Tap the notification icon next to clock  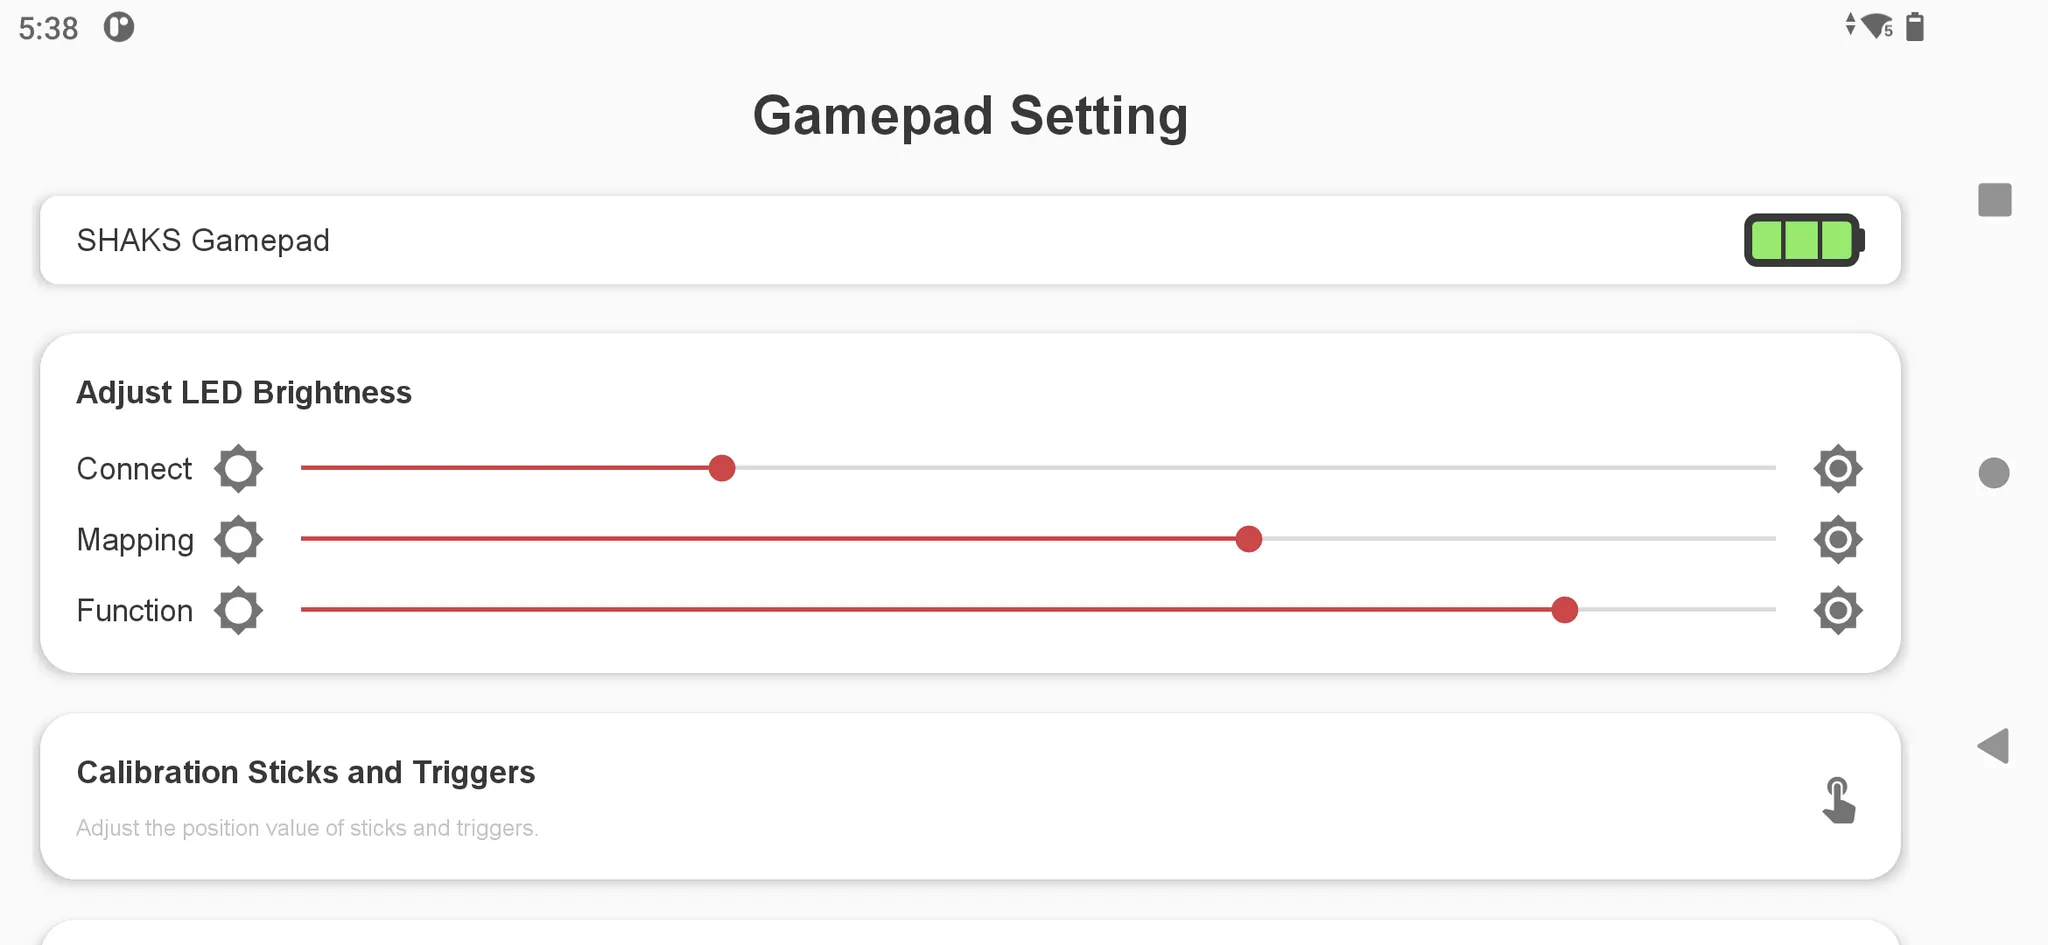click(119, 27)
